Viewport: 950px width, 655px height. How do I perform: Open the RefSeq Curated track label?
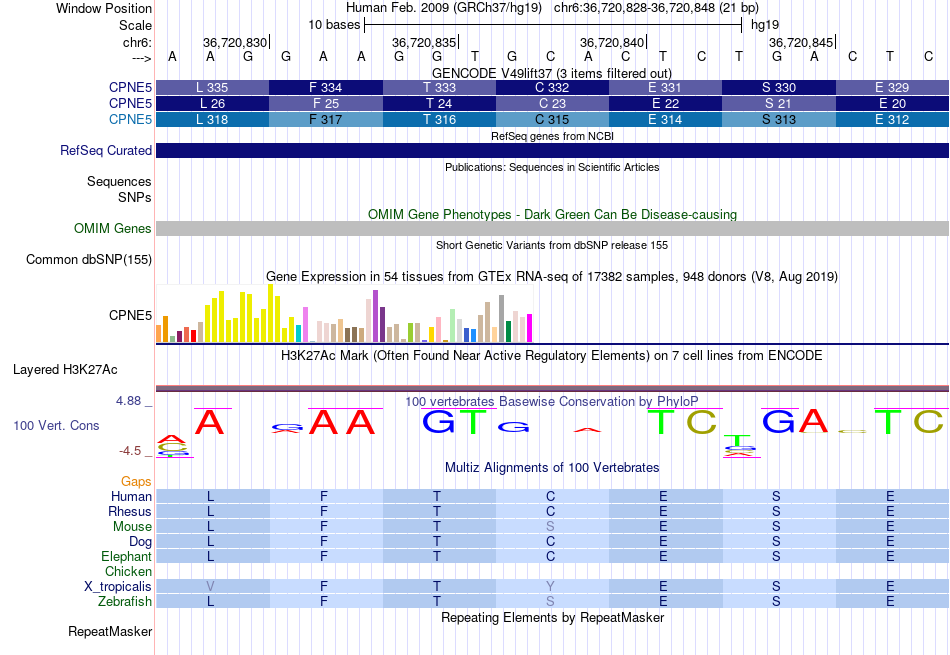click(106, 150)
